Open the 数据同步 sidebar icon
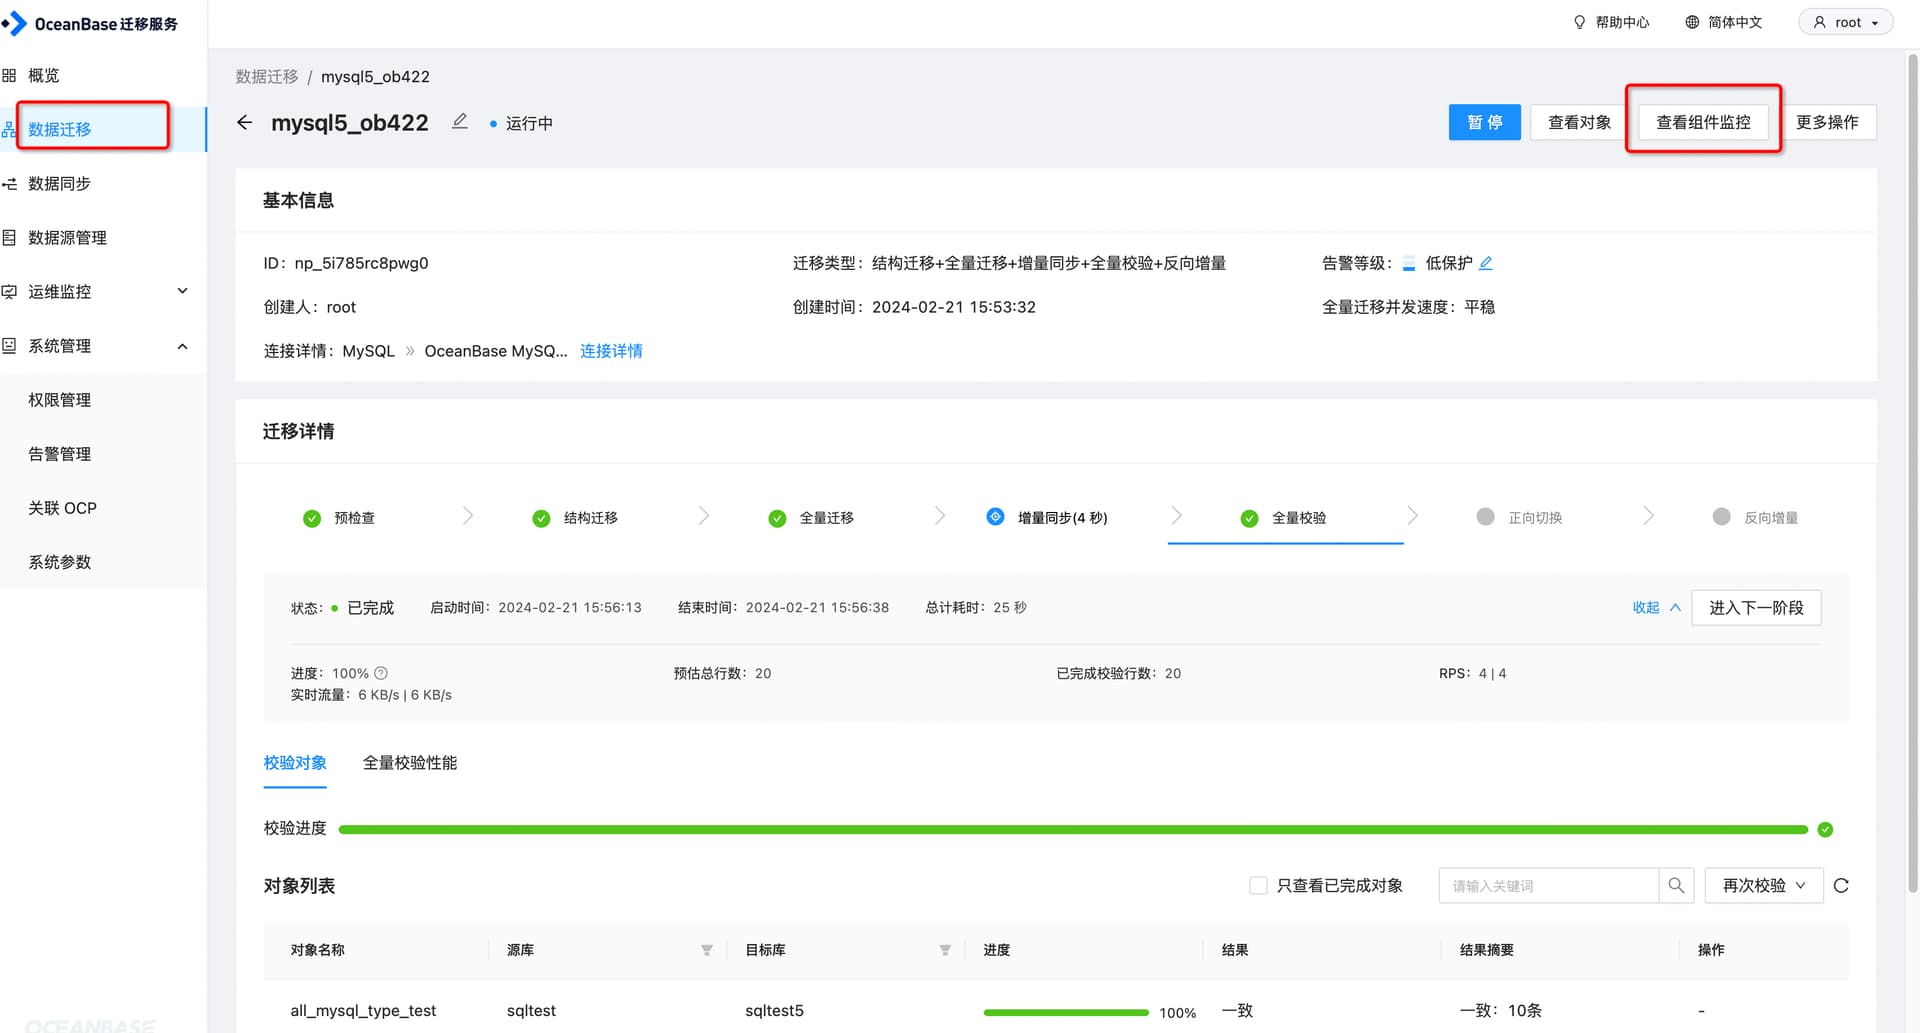This screenshot has height=1033, width=1920. click(9, 184)
